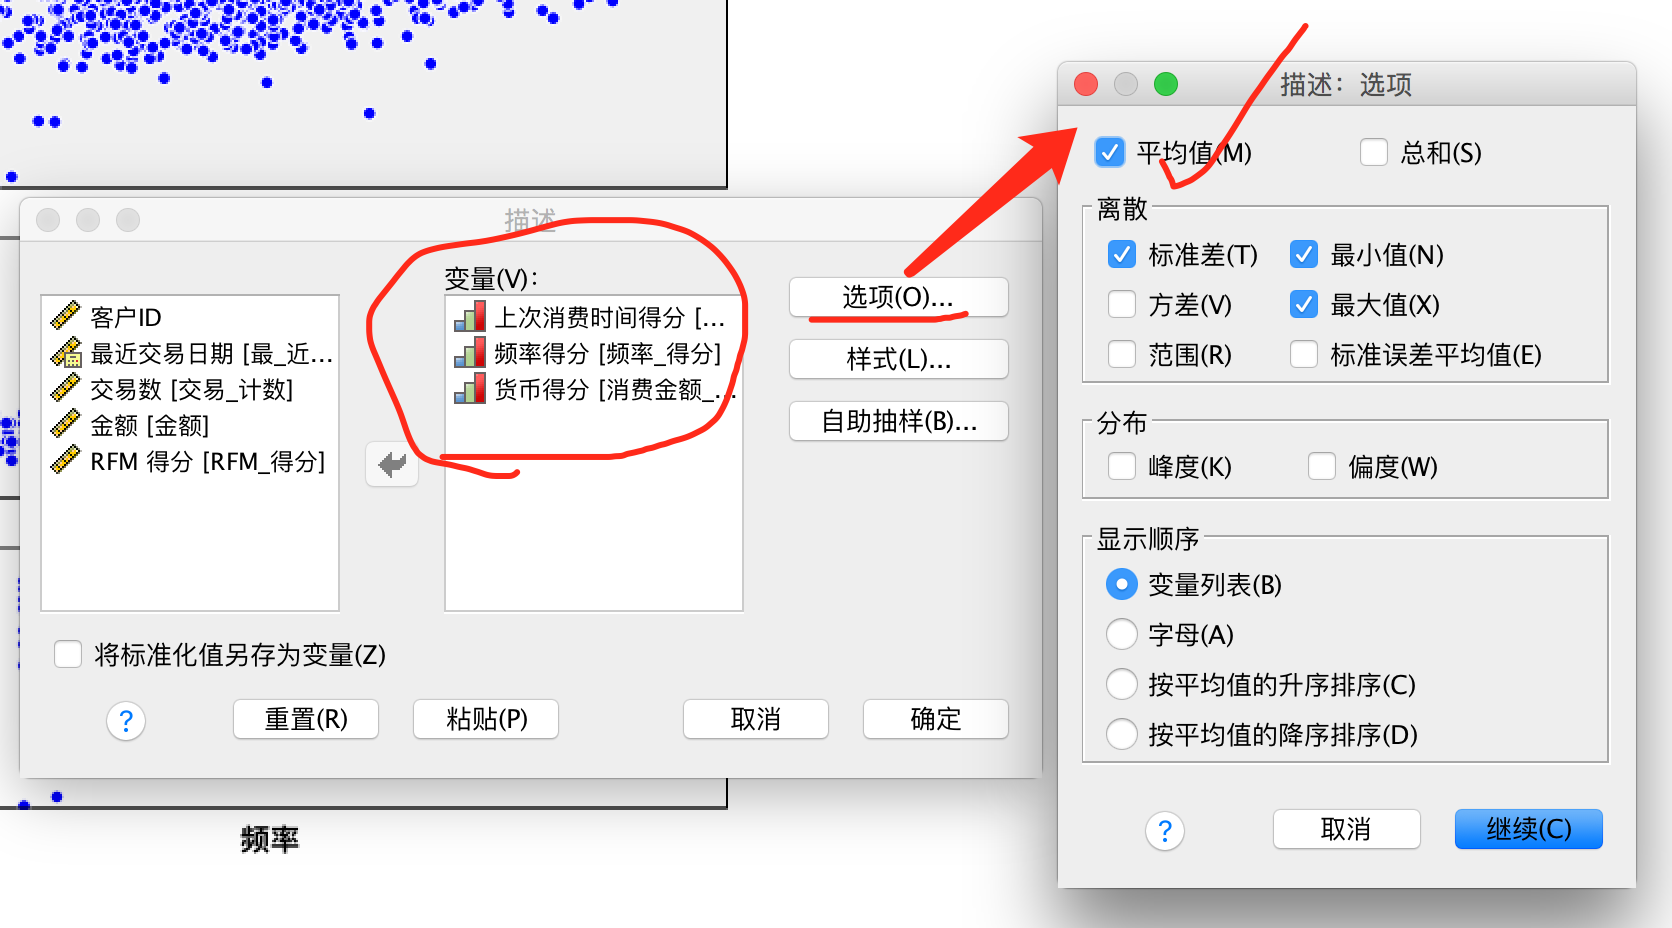Viewport: 1672px width, 928px height.
Task: Click the bar-chart icon beside 上次消费时间得分
Action: (x=470, y=316)
